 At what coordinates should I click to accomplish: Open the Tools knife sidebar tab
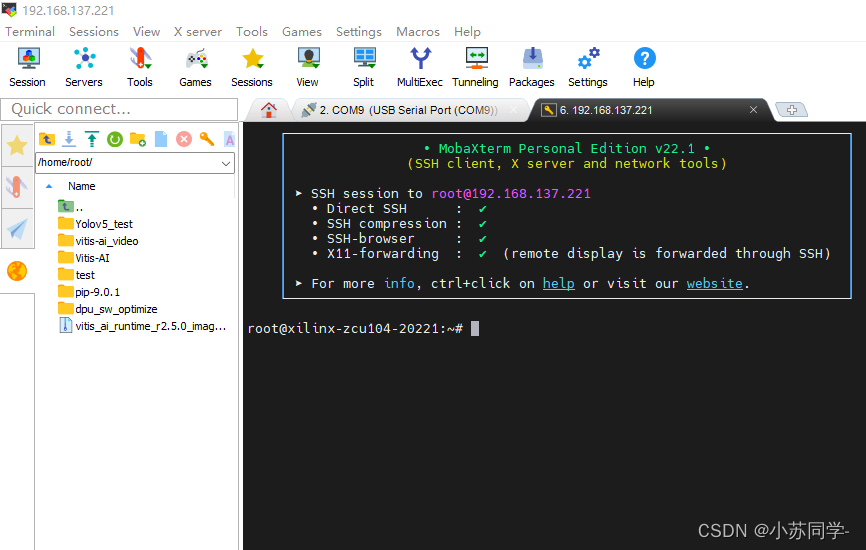17,187
